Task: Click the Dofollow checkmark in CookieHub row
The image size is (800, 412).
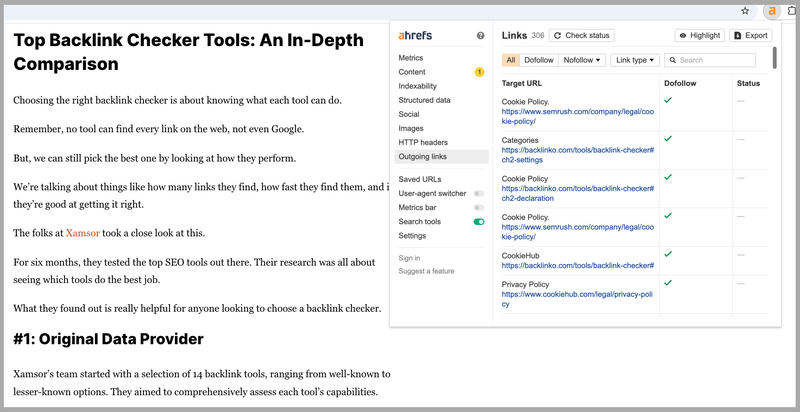Action: [668, 254]
